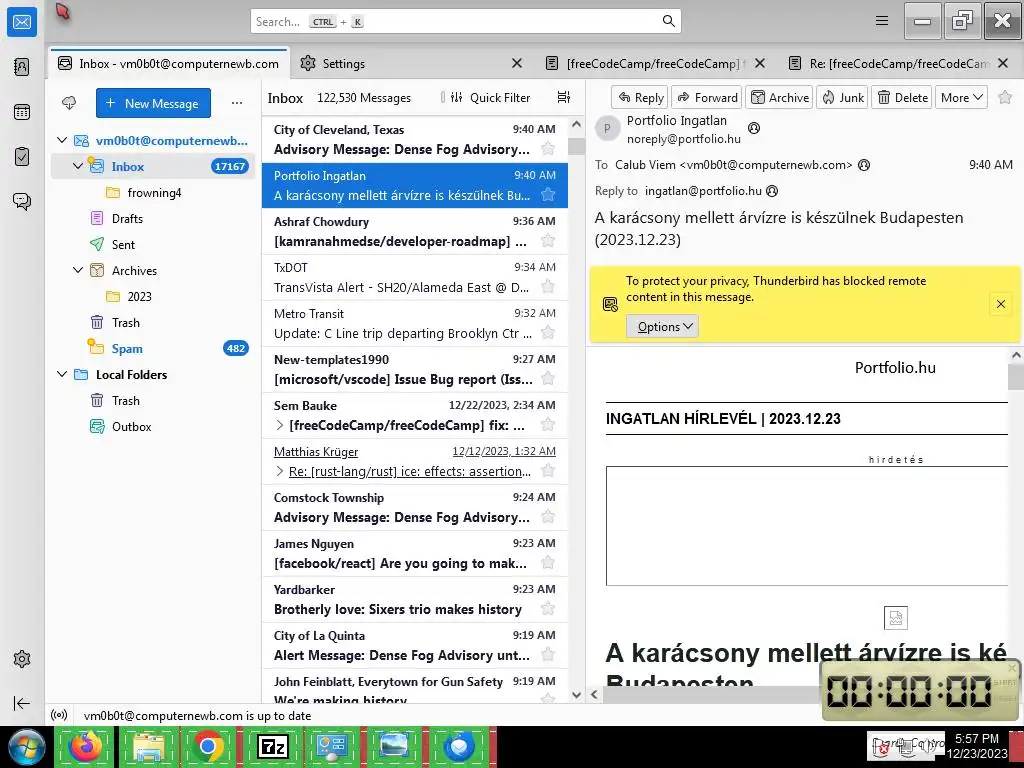Click contact icon next to Calub Viem recipient
1024x768 pixels.
click(864, 165)
